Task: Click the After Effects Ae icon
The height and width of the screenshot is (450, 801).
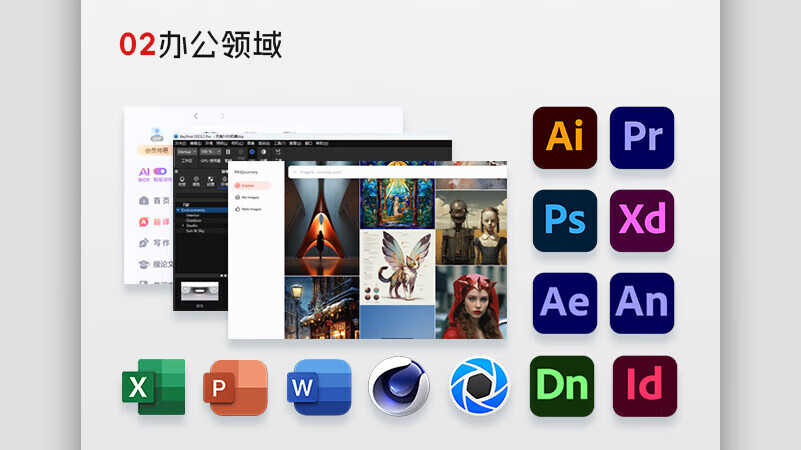Action: [564, 303]
